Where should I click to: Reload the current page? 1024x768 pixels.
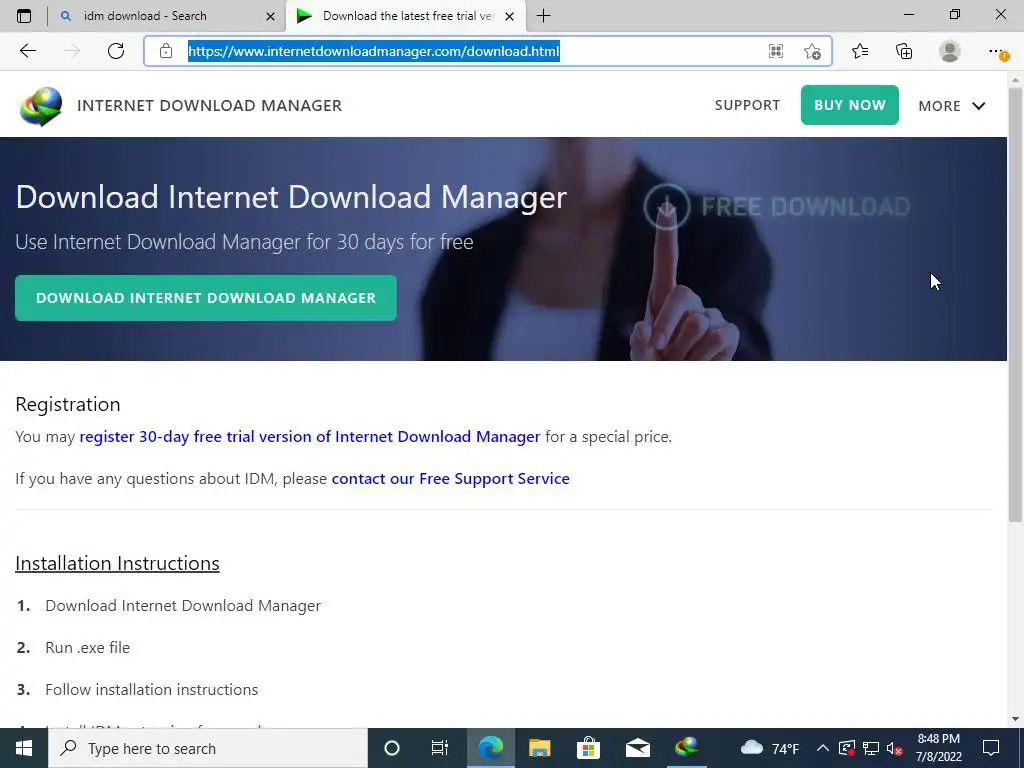(116, 51)
